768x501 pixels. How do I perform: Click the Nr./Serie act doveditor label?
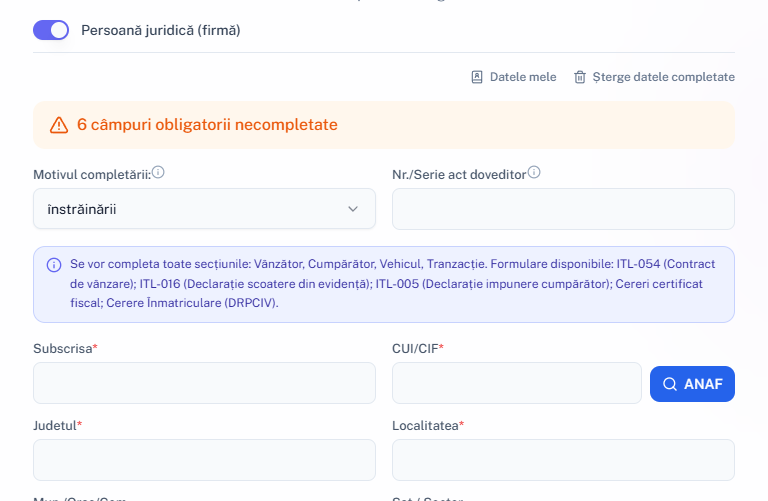click(459, 175)
